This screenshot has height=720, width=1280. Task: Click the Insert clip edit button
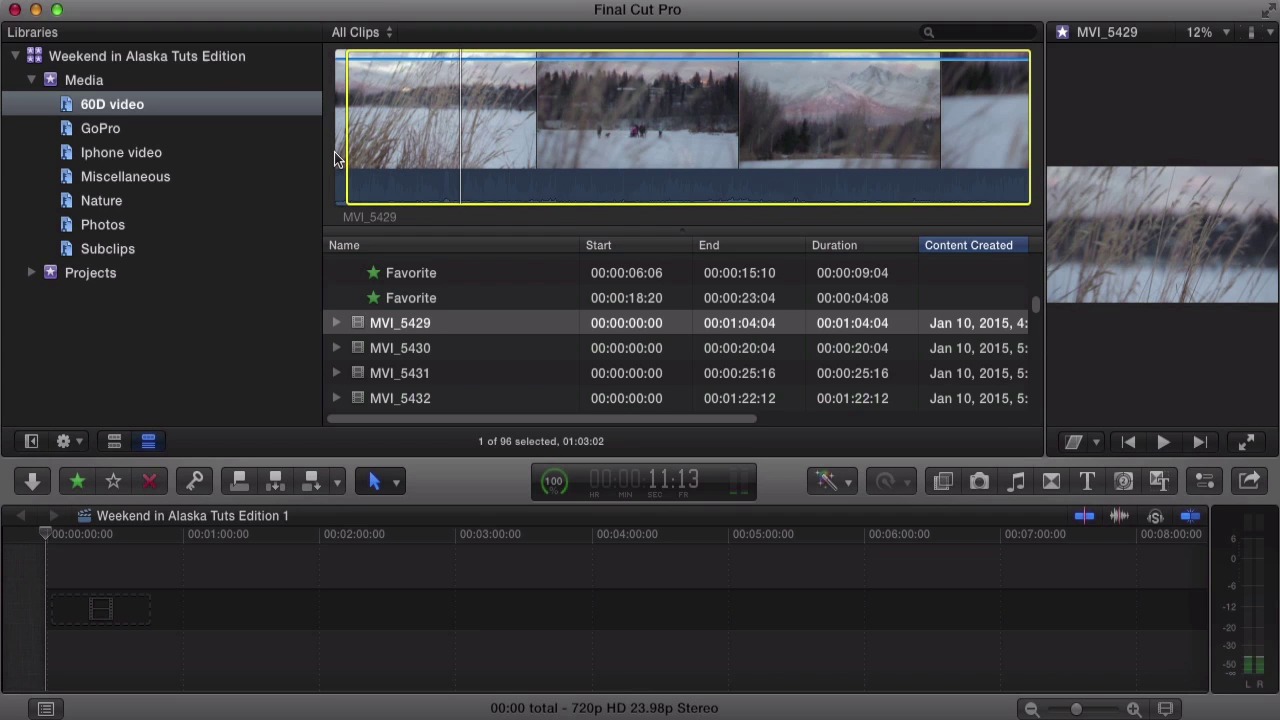[x=275, y=482]
